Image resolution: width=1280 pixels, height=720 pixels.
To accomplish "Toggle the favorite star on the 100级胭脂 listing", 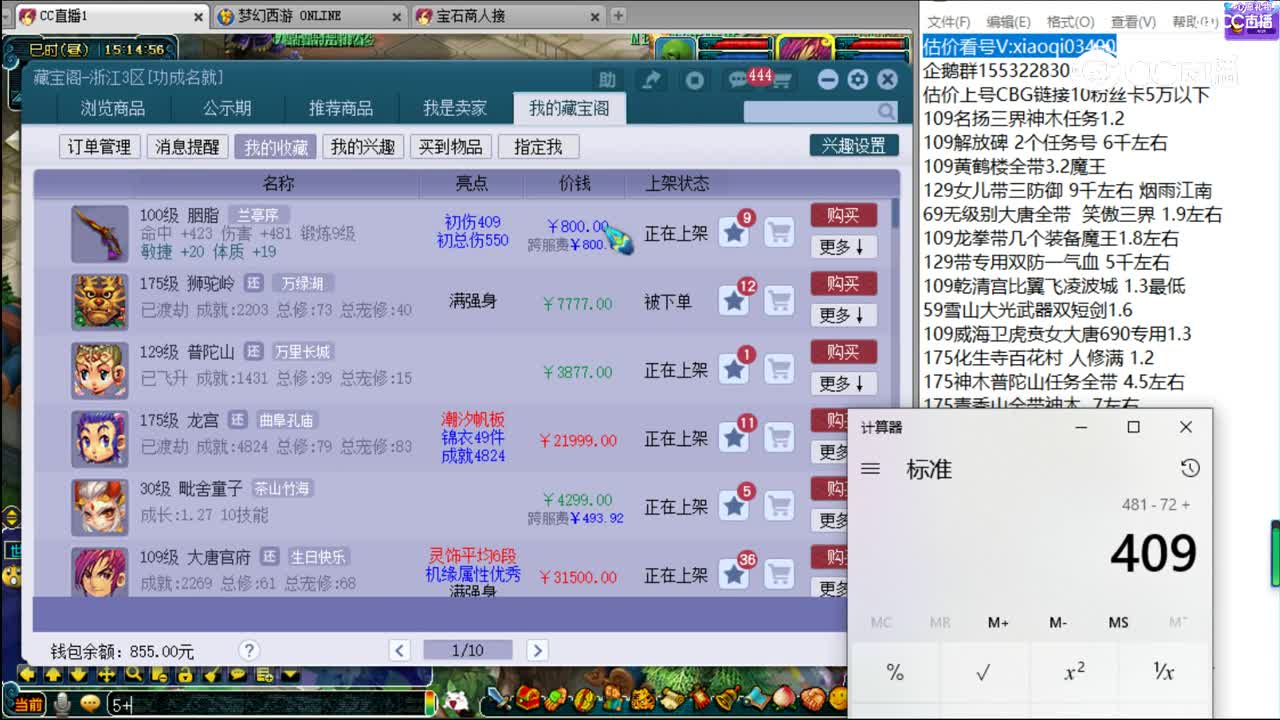I will (735, 232).
